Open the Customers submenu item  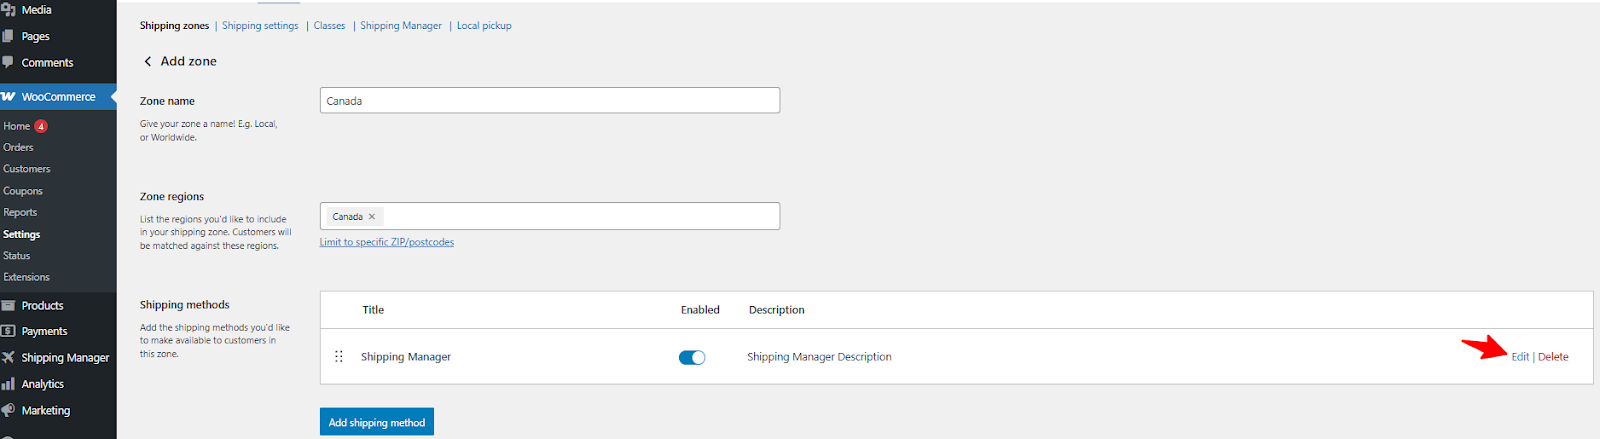point(27,169)
